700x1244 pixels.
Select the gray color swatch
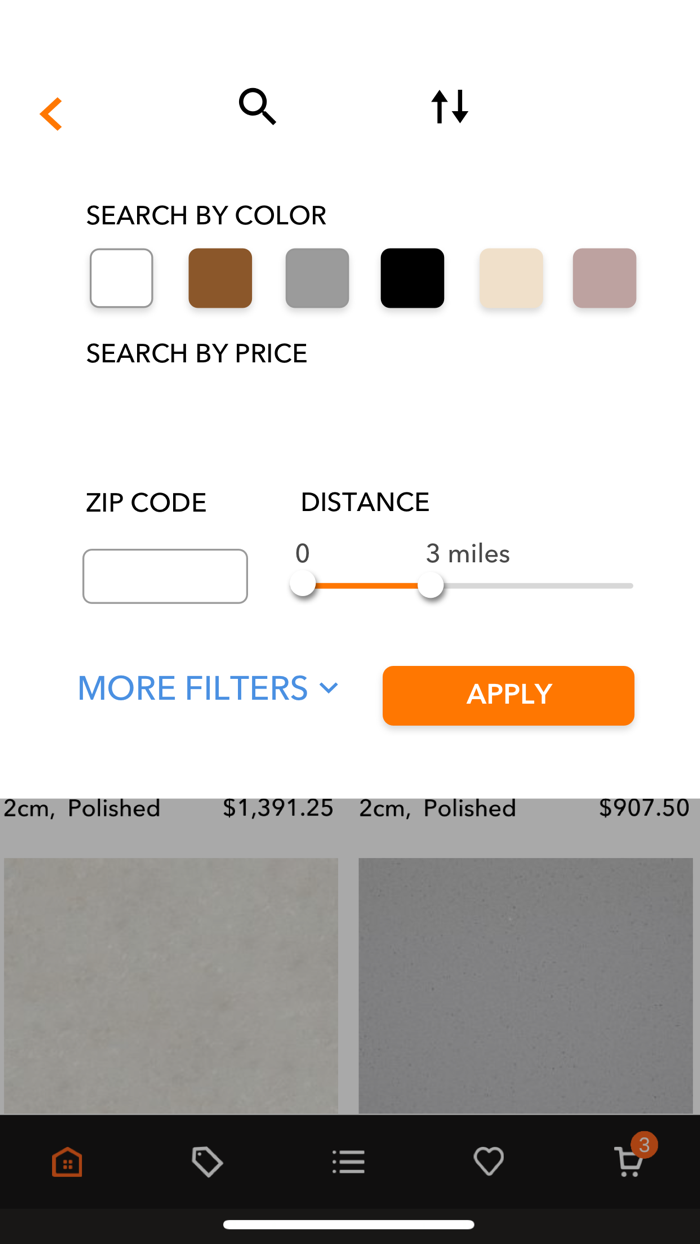[x=316, y=278]
